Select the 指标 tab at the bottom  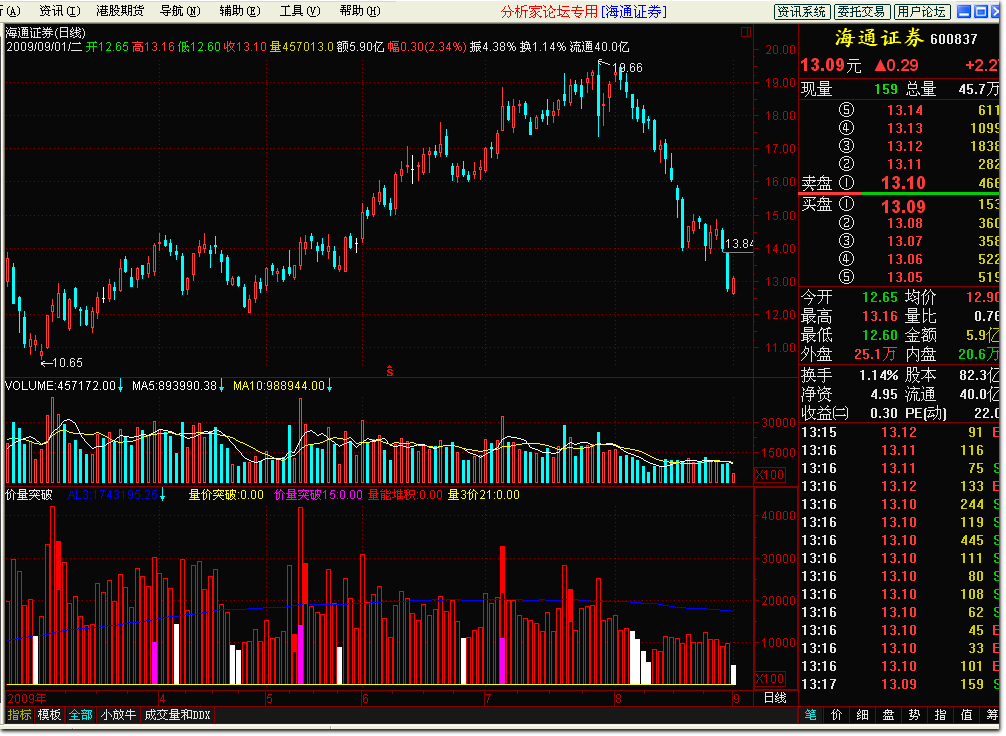click(19, 715)
